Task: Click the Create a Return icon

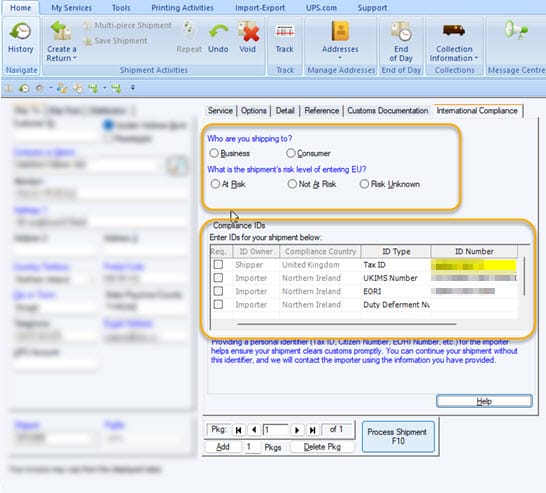Action: click(61, 31)
